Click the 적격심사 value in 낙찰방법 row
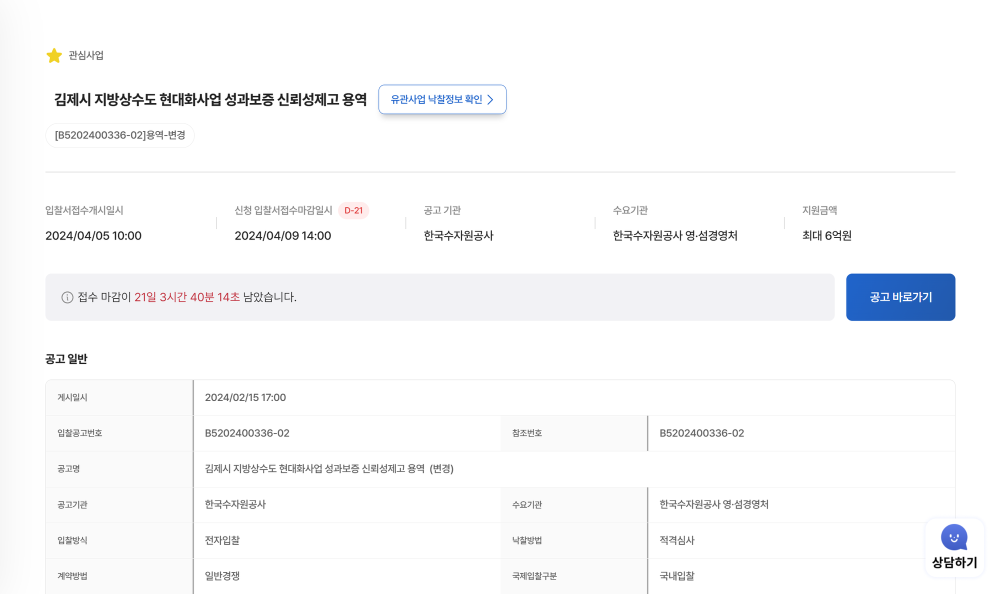1000x594 pixels. coord(677,540)
